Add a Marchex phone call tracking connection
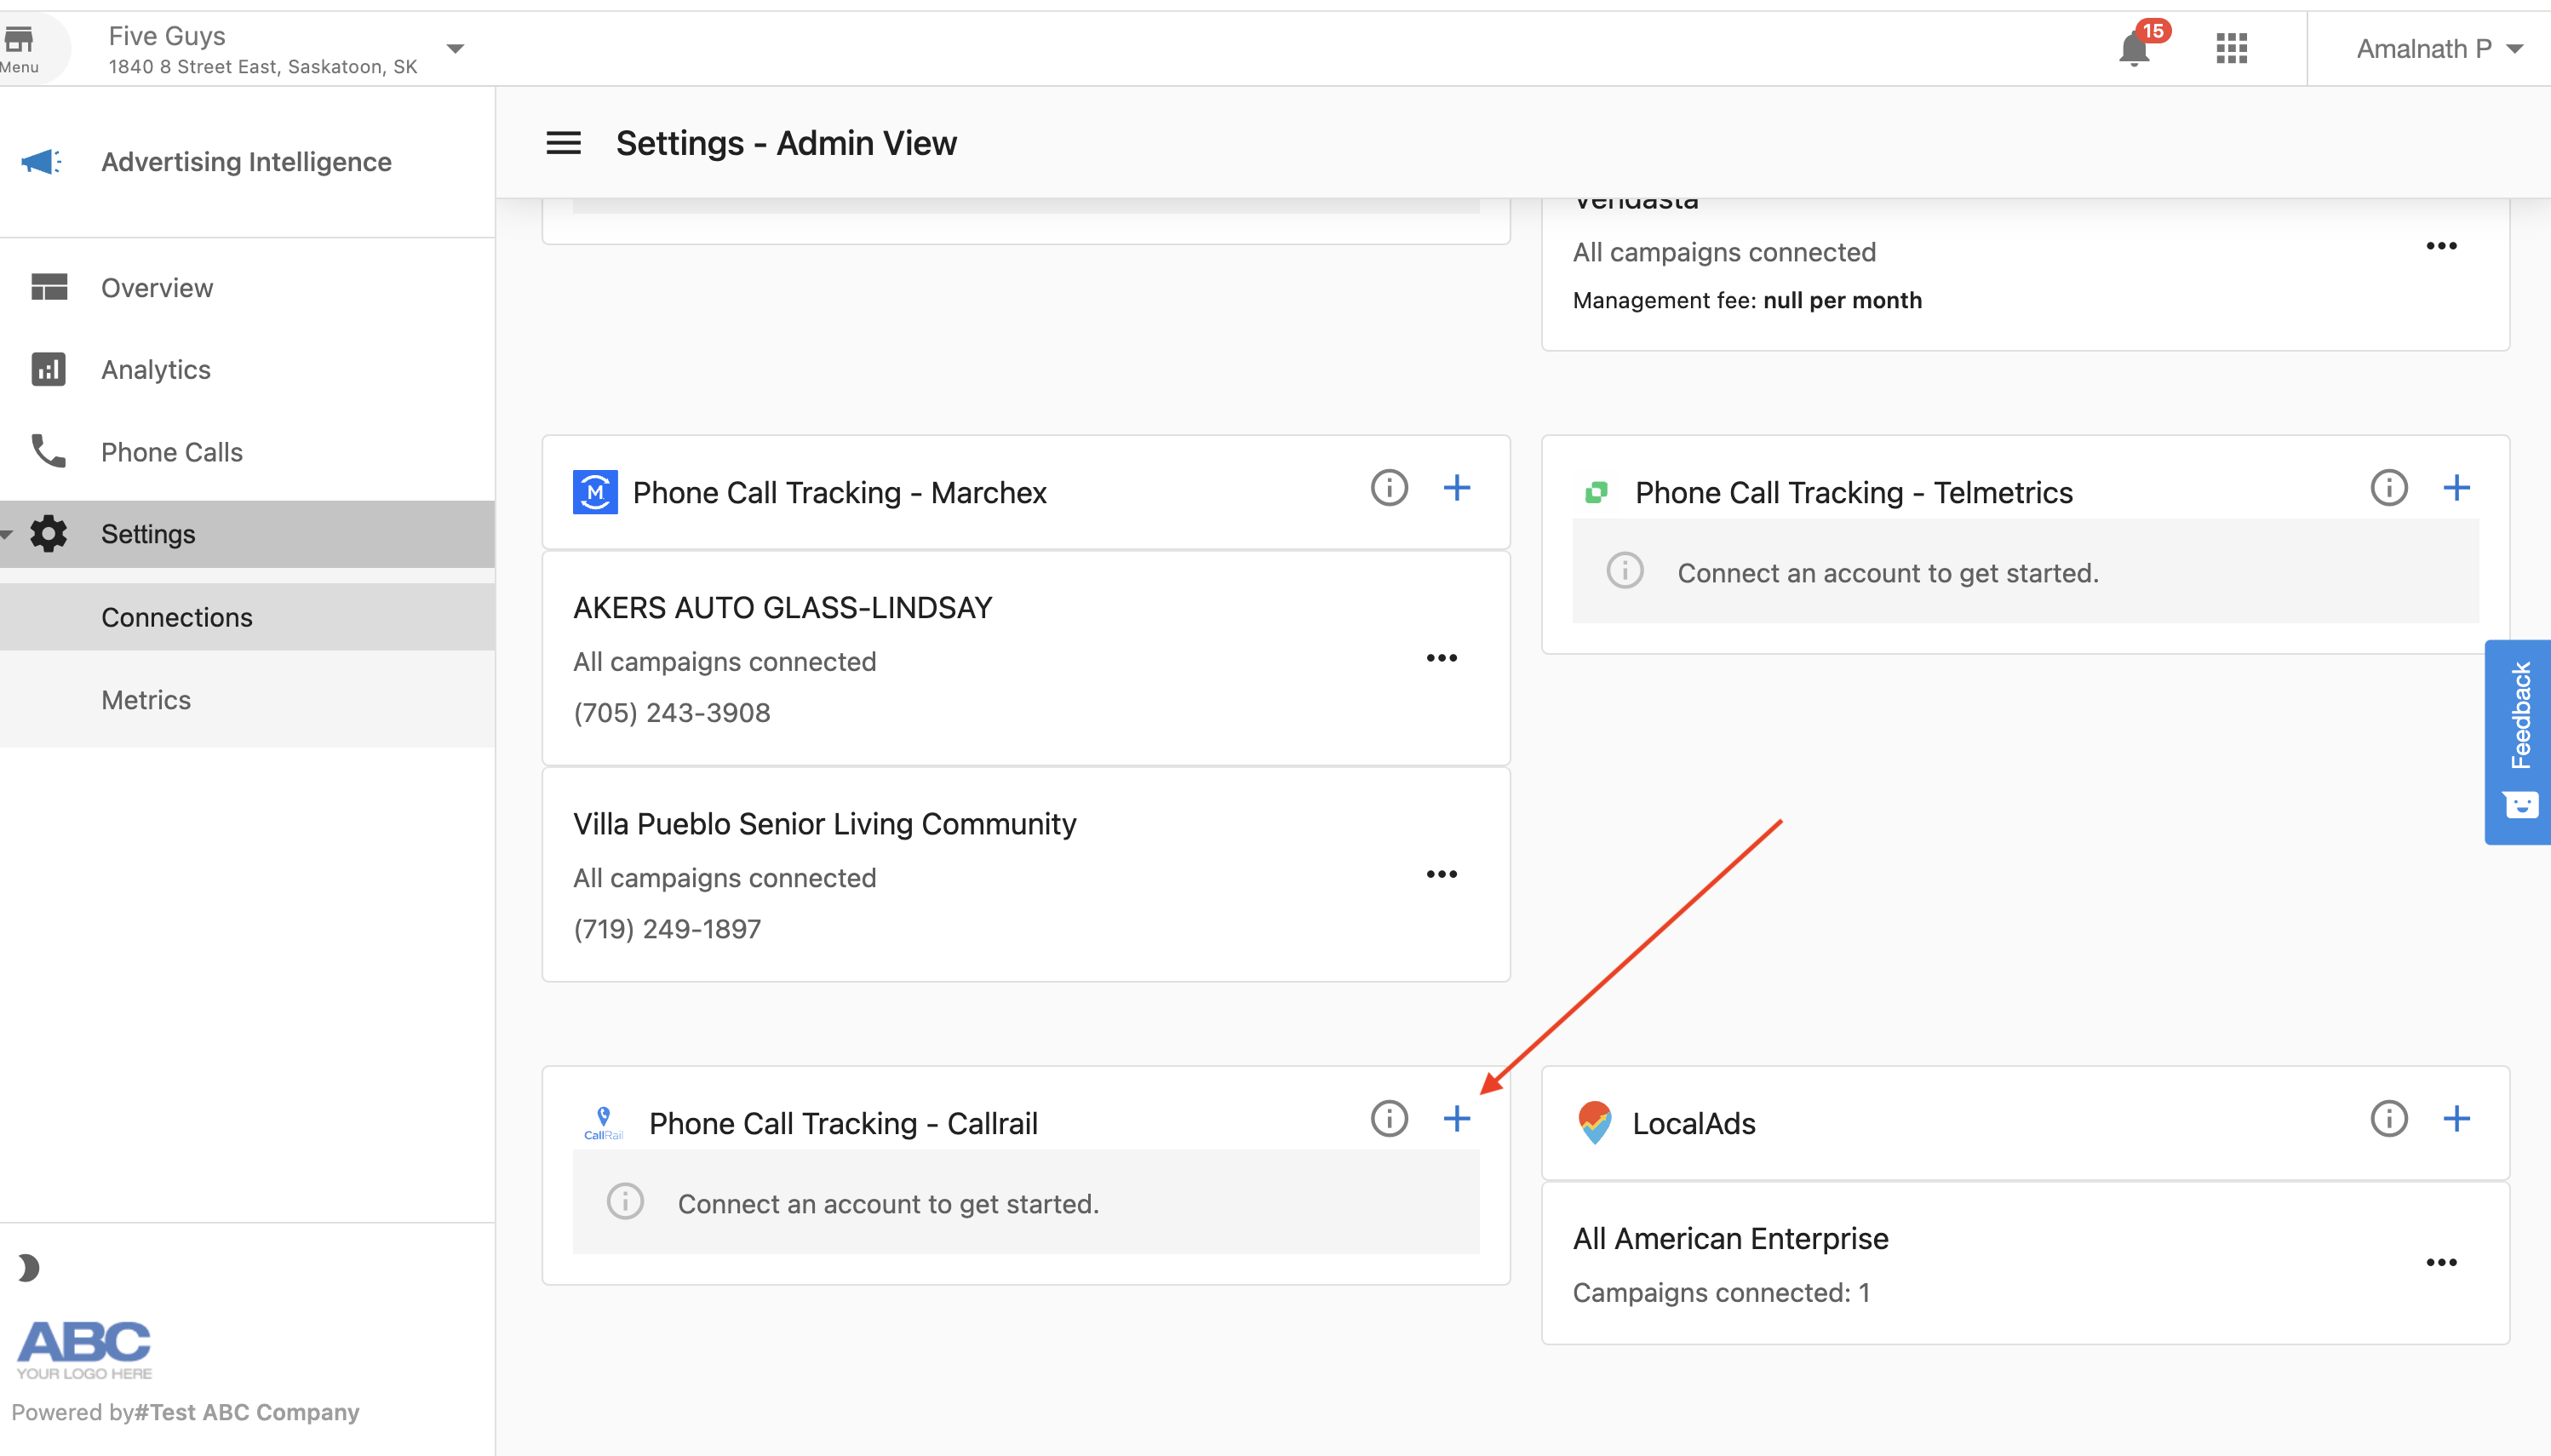This screenshot has height=1456, width=2551. pyautogui.click(x=1456, y=489)
